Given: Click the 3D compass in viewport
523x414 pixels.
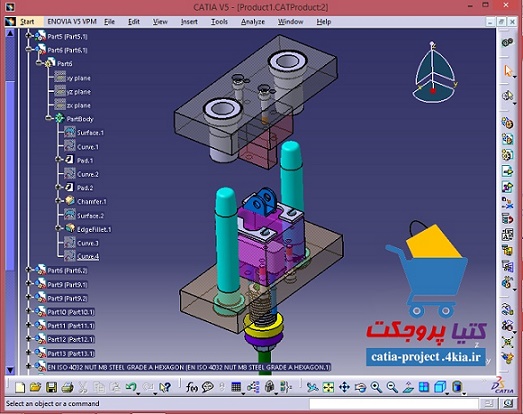Looking at the screenshot, I should click(433, 72).
